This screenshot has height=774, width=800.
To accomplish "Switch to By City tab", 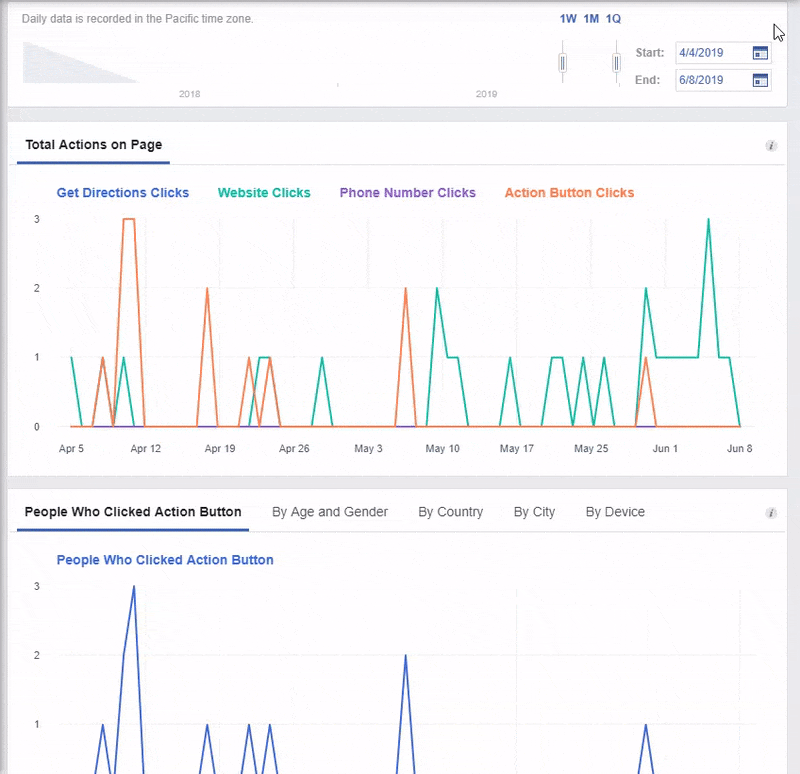I will click(534, 512).
